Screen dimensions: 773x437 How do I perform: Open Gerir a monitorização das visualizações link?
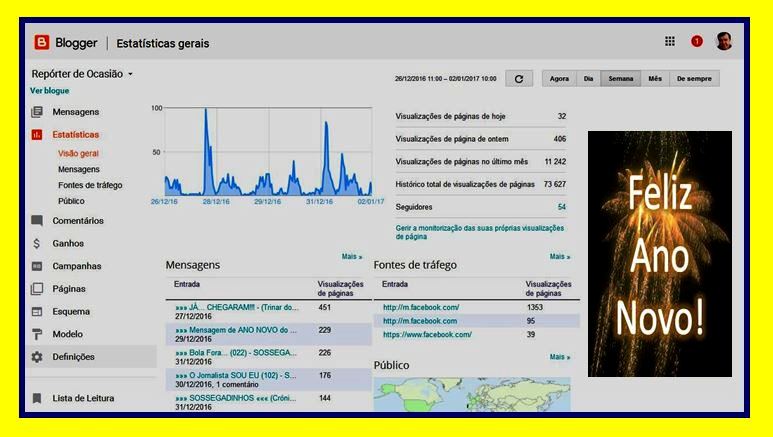pos(480,232)
